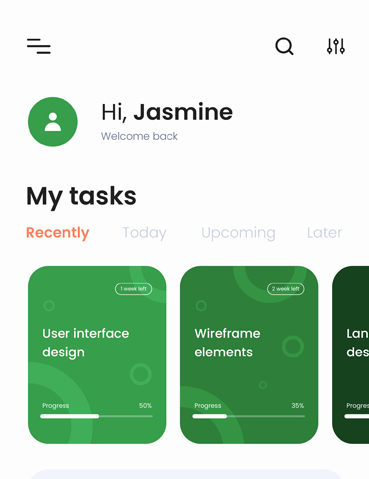Screen dimensions: 369x479
Task: Click the Welcome back subtitle
Action: [139, 136]
